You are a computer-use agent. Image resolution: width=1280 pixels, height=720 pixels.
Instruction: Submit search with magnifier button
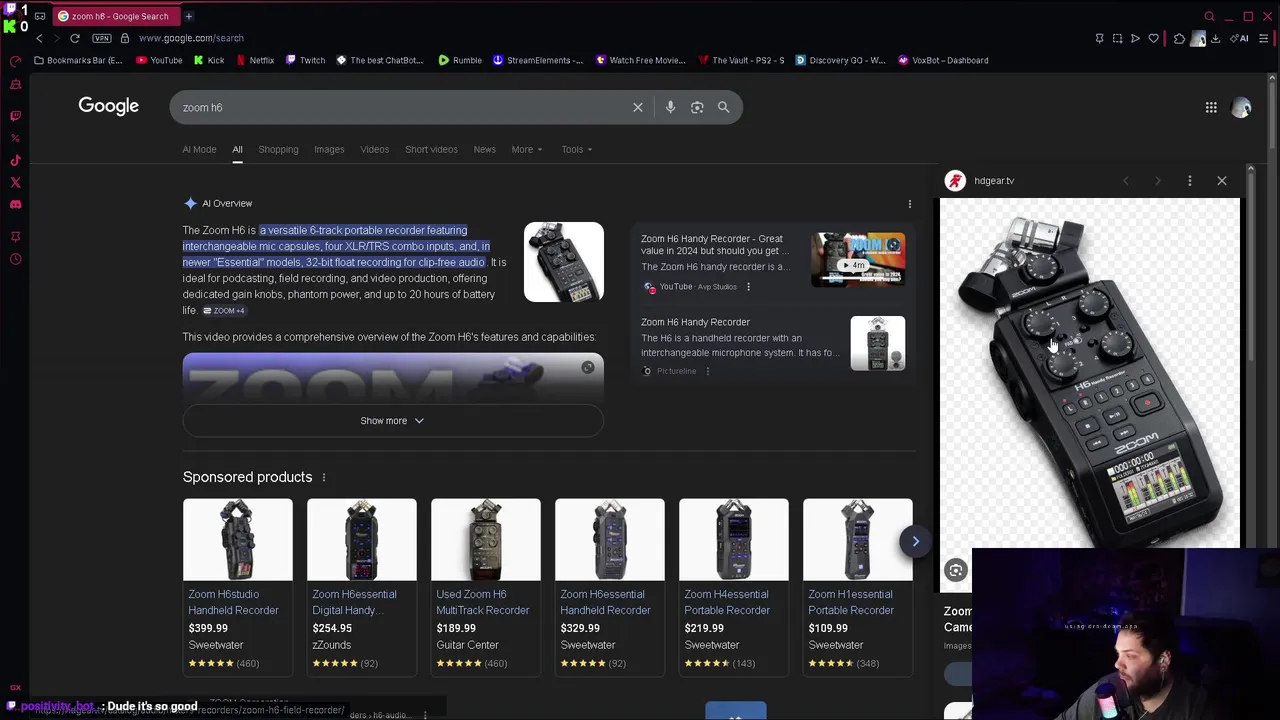(x=723, y=107)
